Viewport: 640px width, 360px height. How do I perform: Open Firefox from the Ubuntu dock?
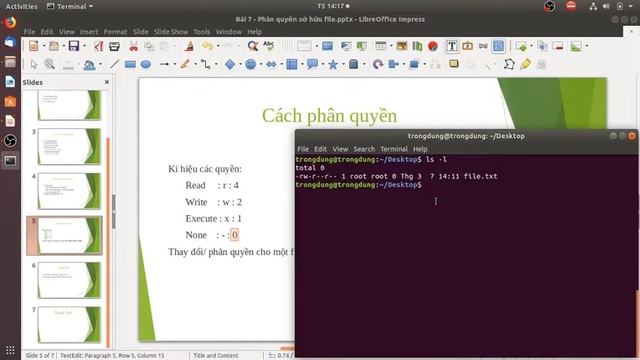coord(10,22)
